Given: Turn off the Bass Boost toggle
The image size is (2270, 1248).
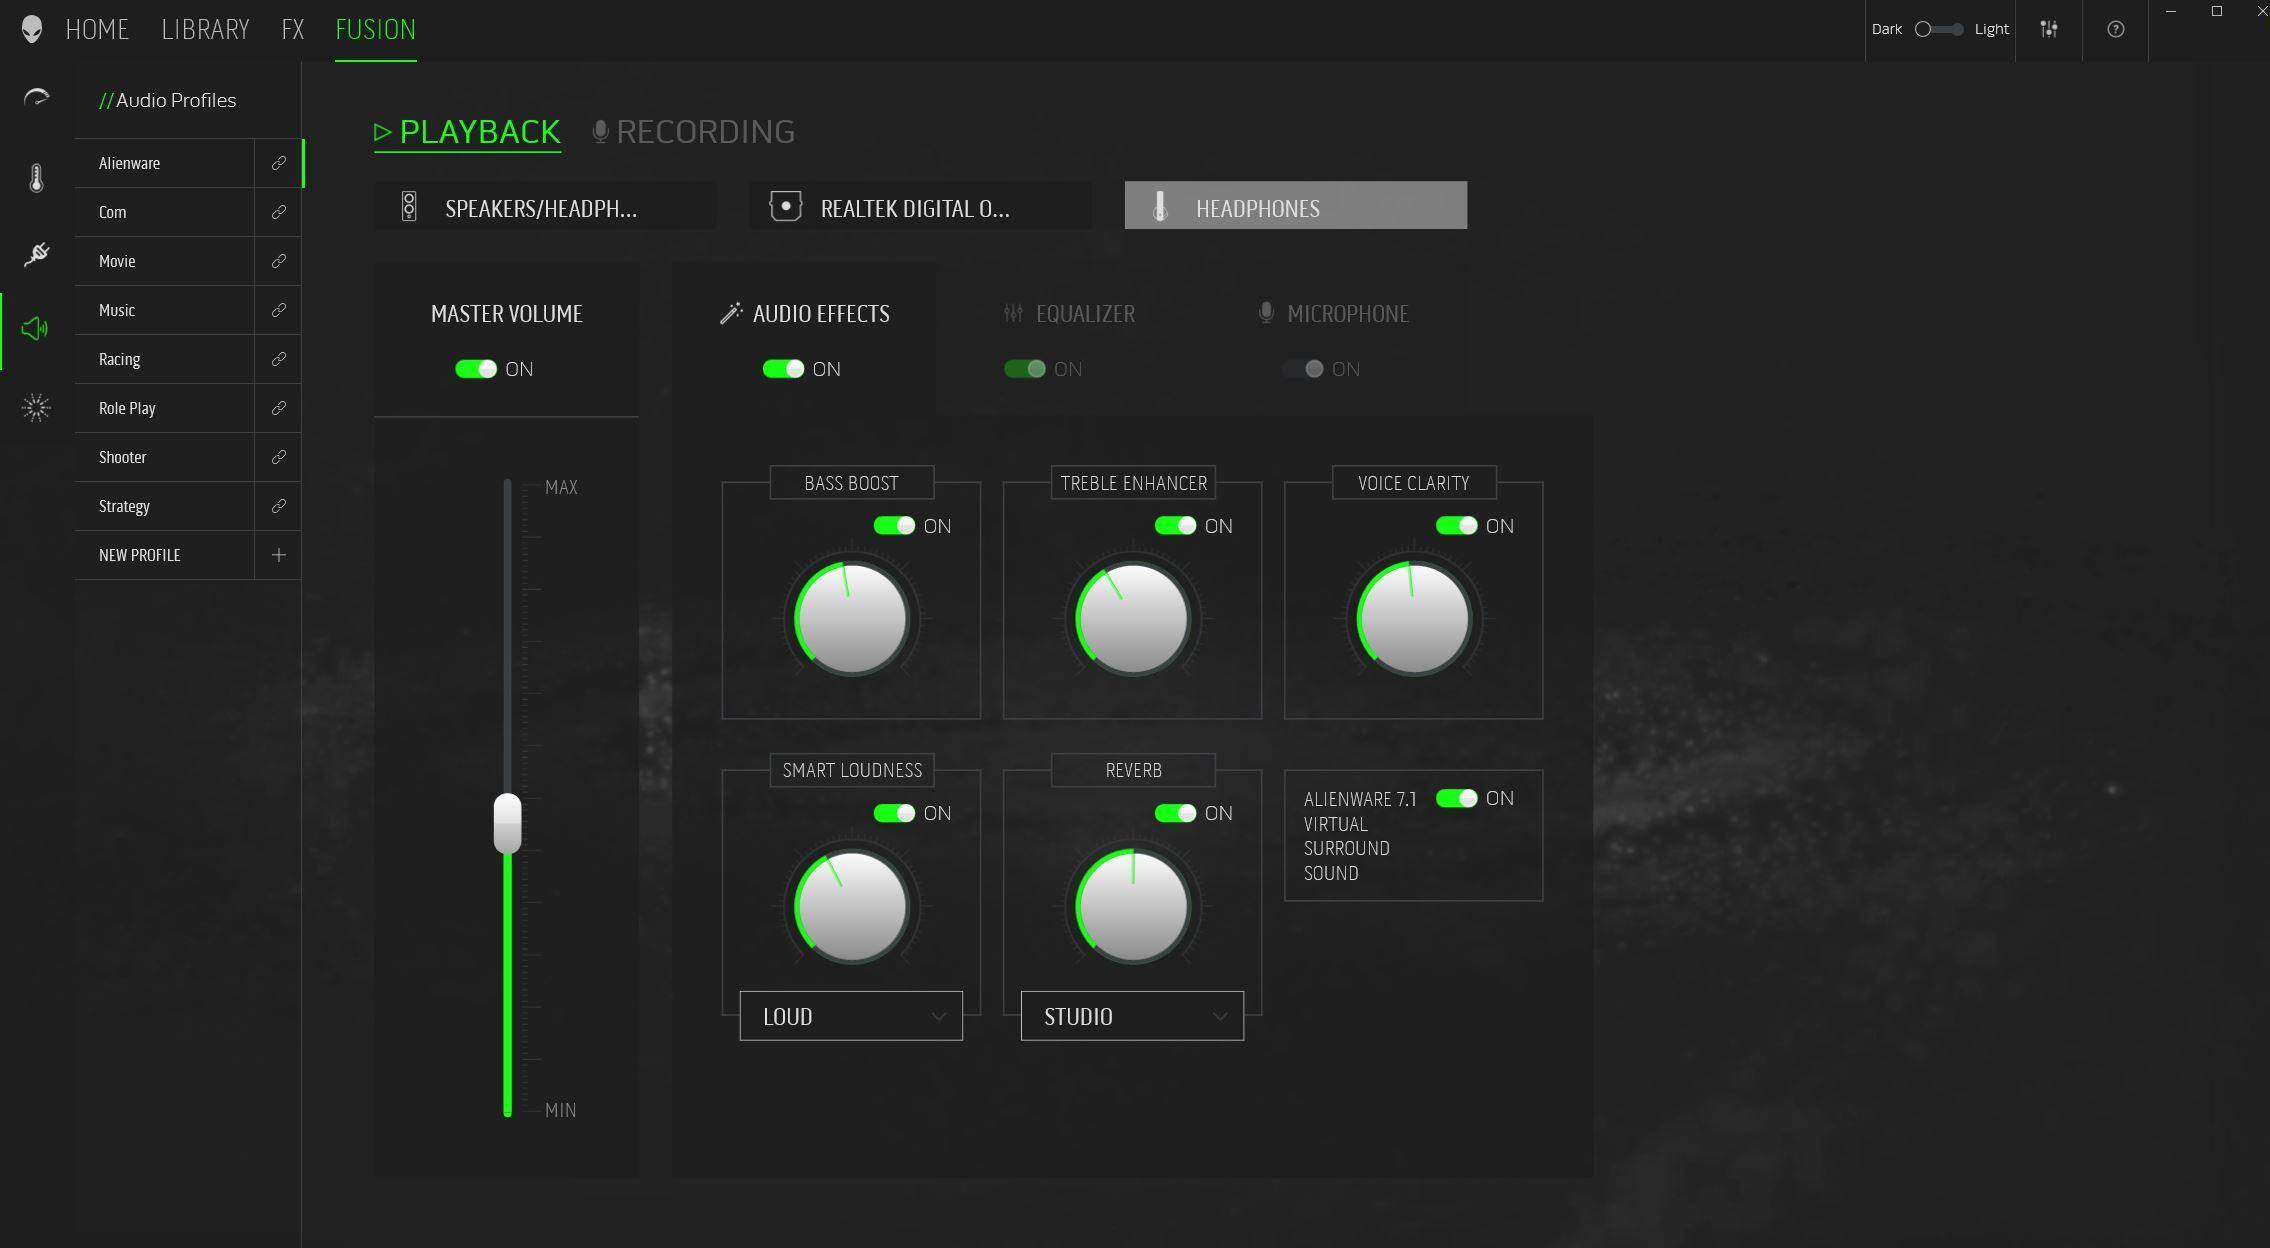Looking at the screenshot, I should [x=894, y=526].
